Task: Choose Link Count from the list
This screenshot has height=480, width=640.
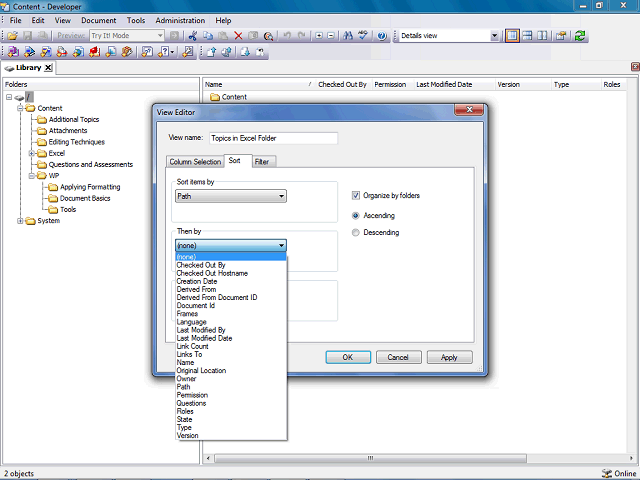Action: pyautogui.click(x=231, y=346)
